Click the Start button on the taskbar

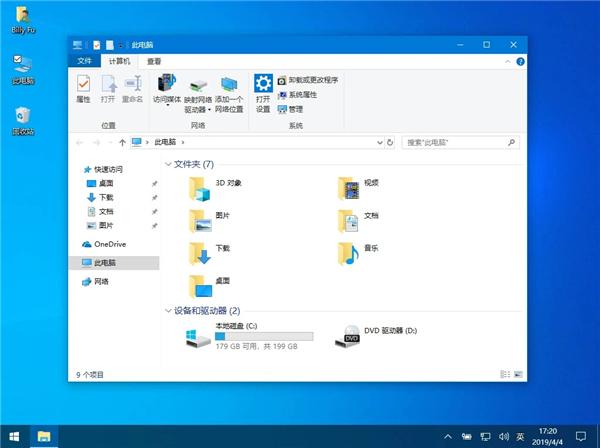click(13, 436)
